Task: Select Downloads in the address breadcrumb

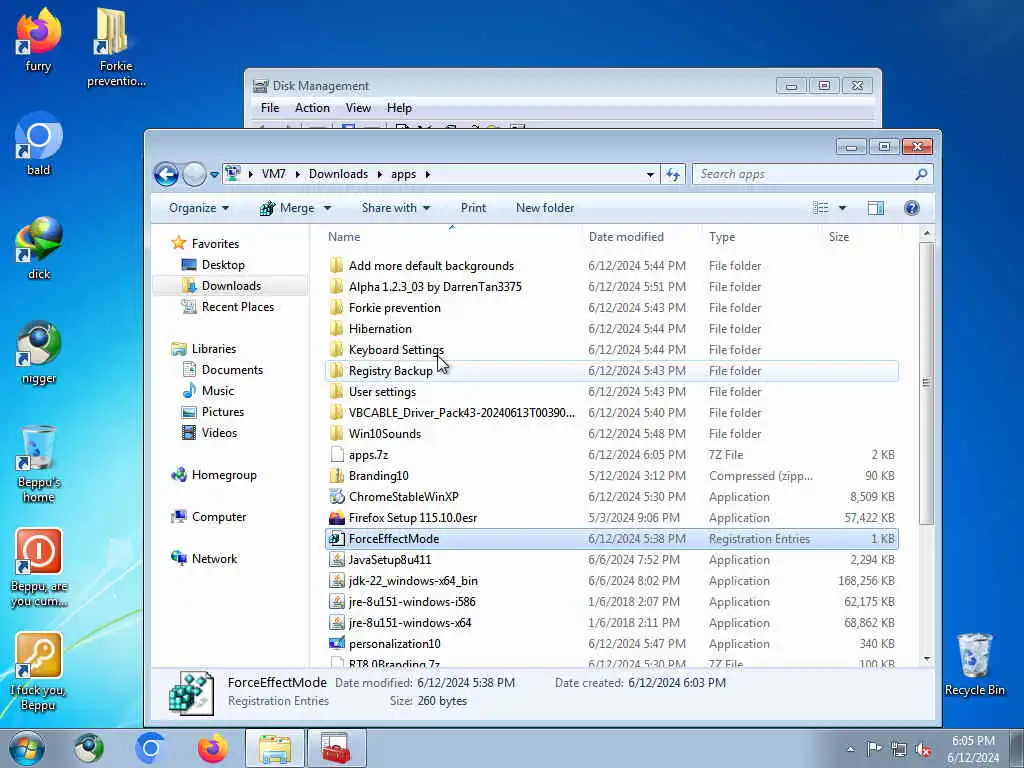Action: pyautogui.click(x=338, y=174)
